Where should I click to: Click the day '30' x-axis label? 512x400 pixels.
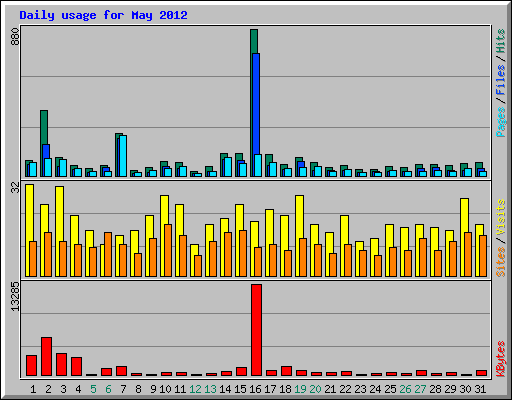click(x=465, y=389)
